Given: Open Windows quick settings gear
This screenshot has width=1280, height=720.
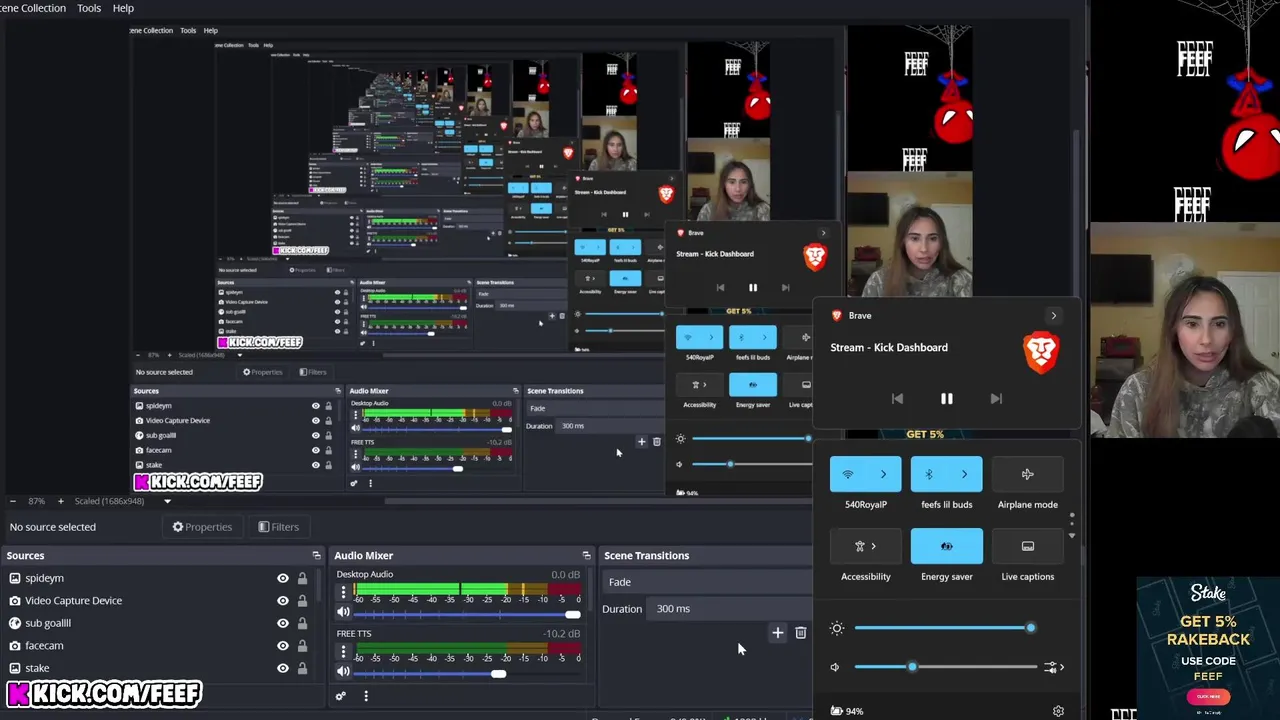Looking at the screenshot, I should [1058, 711].
